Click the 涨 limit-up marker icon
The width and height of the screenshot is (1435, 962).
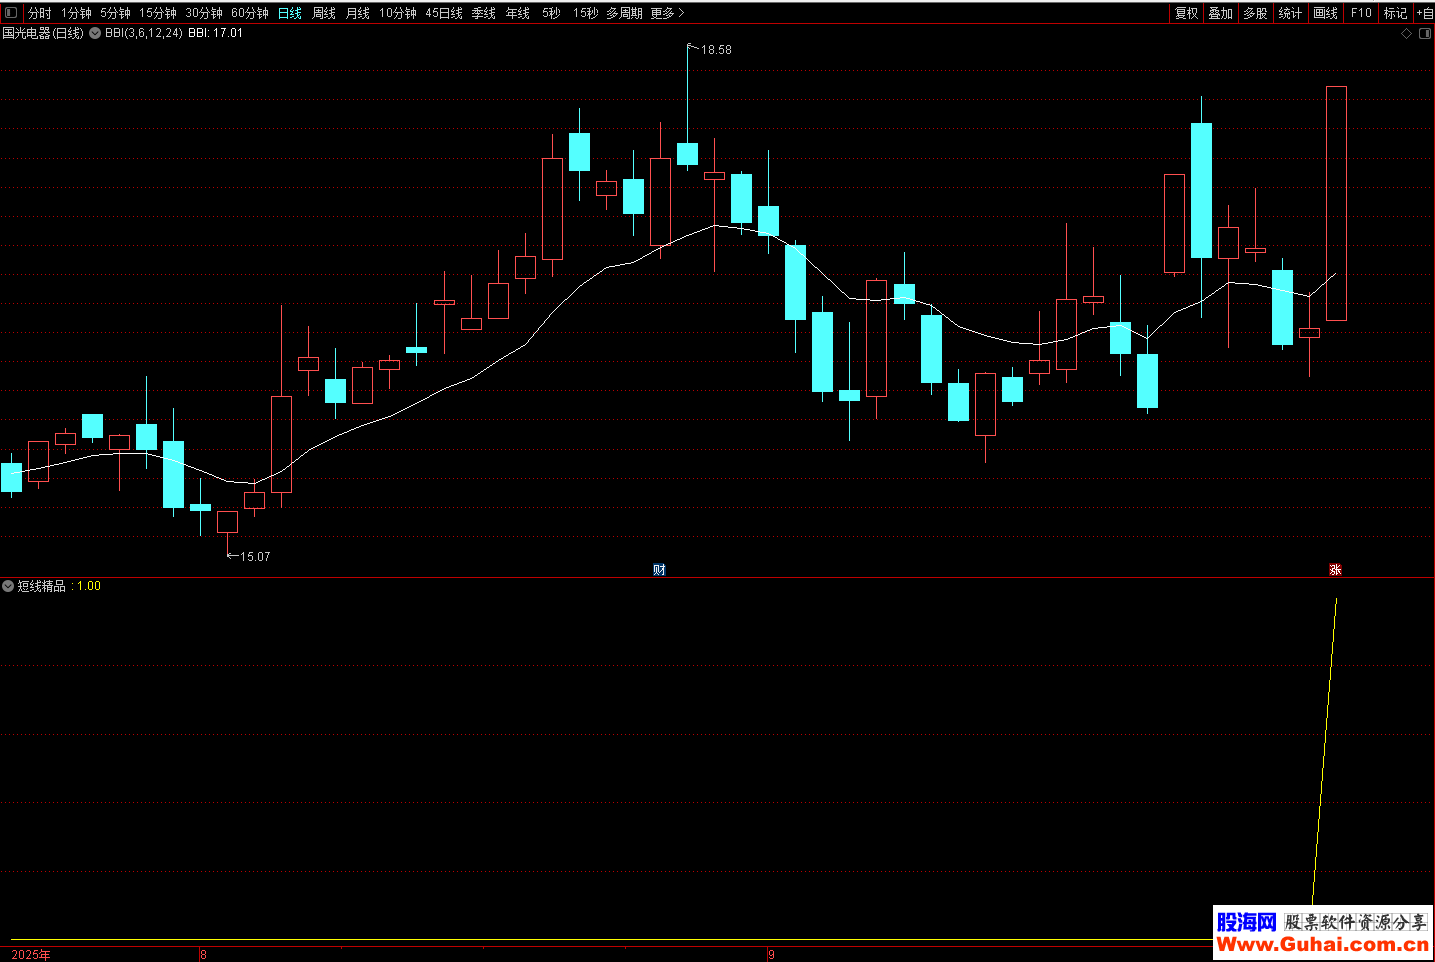(1335, 570)
